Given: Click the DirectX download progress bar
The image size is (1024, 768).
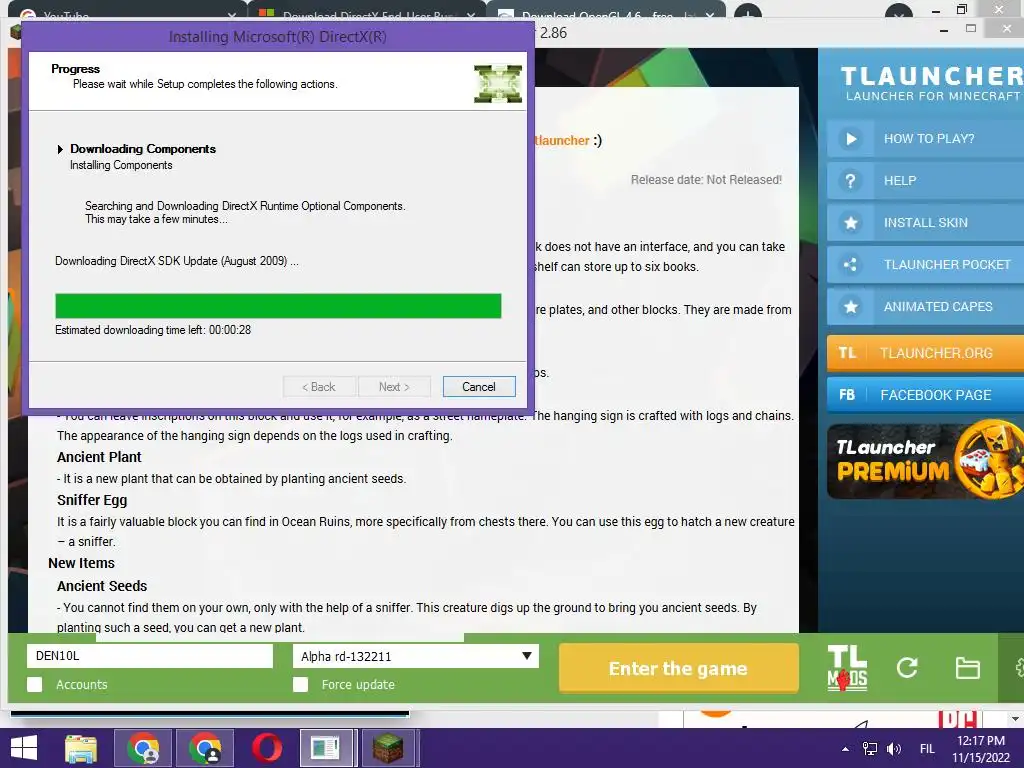Looking at the screenshot, I should point(278,306).
